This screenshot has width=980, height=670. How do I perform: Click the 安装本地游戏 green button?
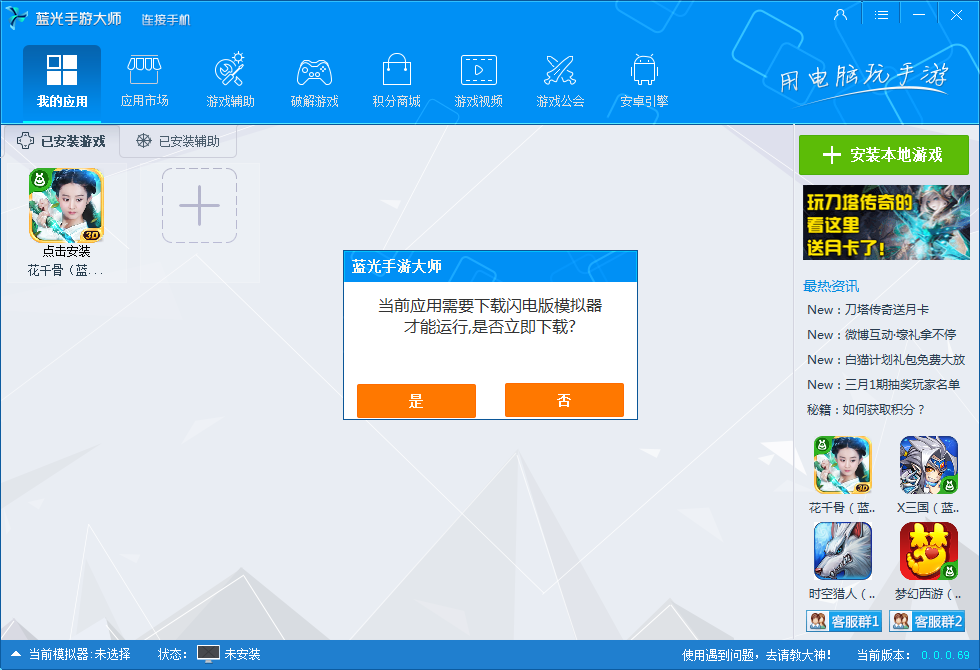click(x=884, y=155)
